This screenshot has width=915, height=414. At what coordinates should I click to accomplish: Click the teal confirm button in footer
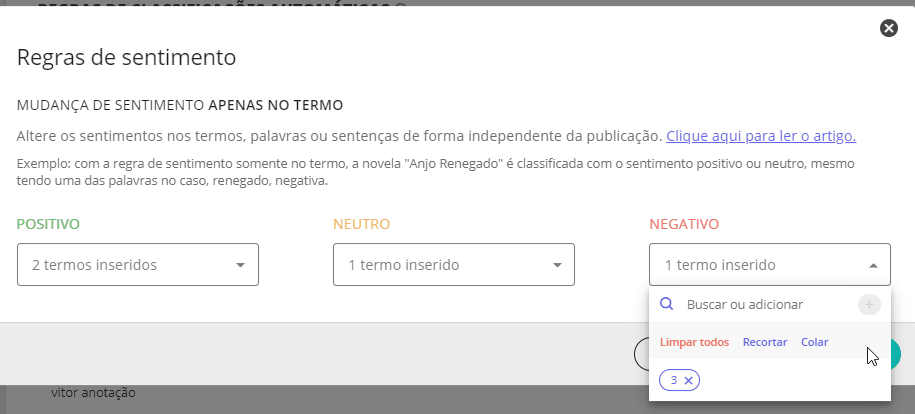(x=895, y=353)
